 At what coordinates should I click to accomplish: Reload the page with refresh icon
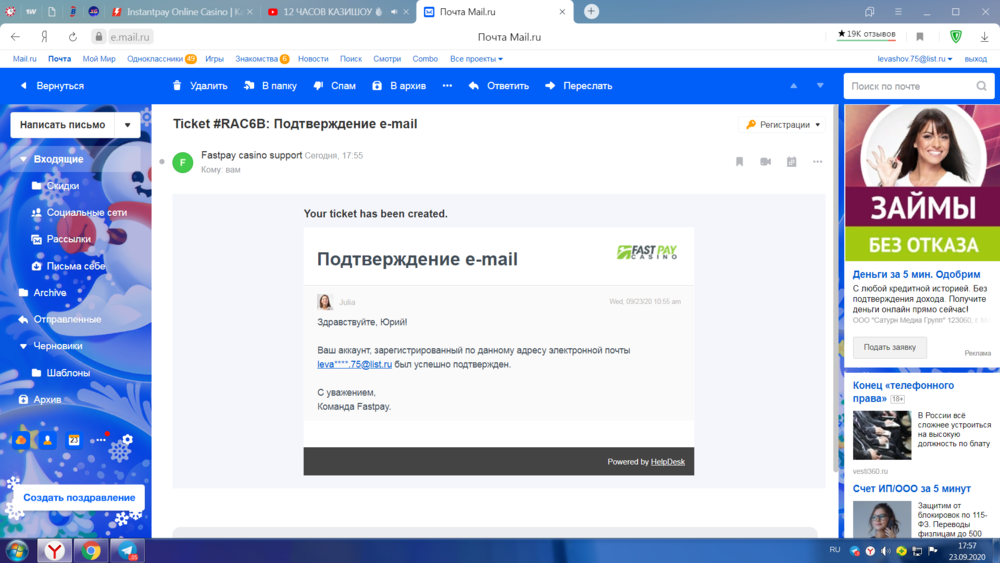tap(73, 37)
